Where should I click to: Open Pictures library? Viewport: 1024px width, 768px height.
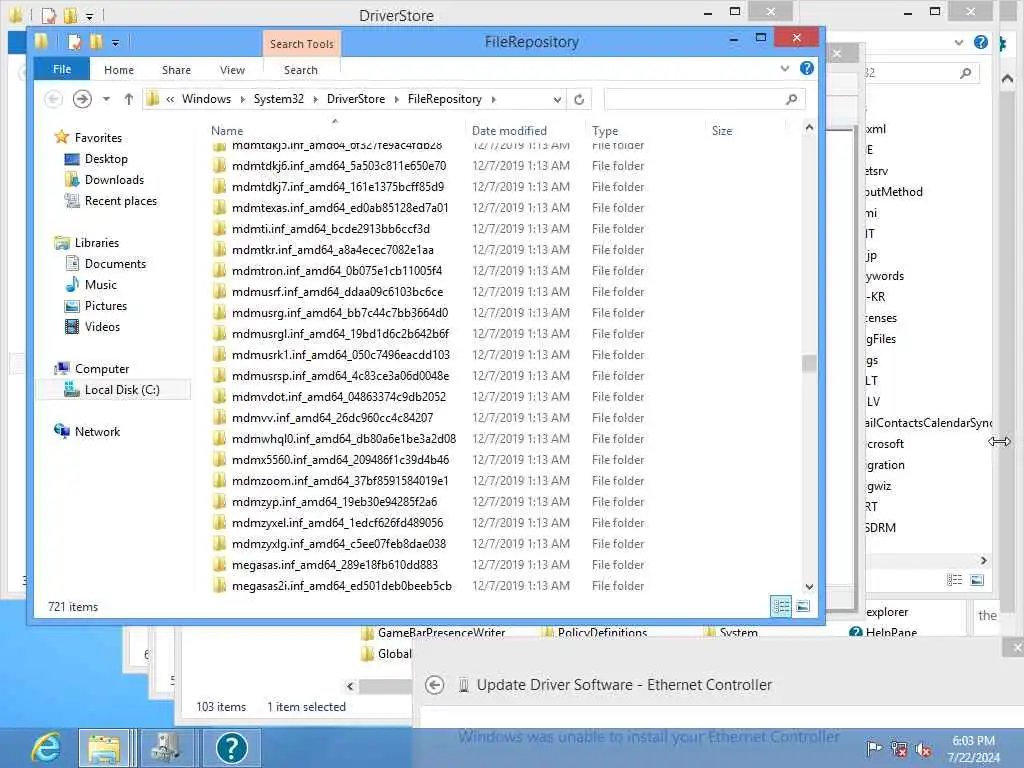pyautogui.click(x=105, y=306)
